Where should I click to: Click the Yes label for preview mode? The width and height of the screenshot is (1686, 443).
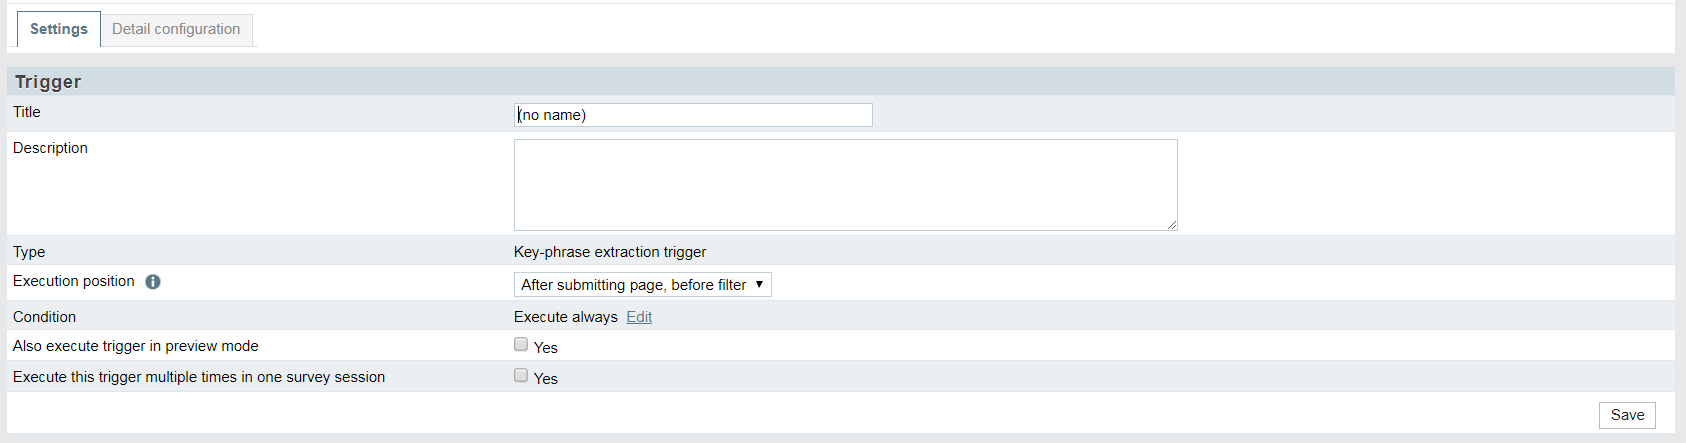546,347
